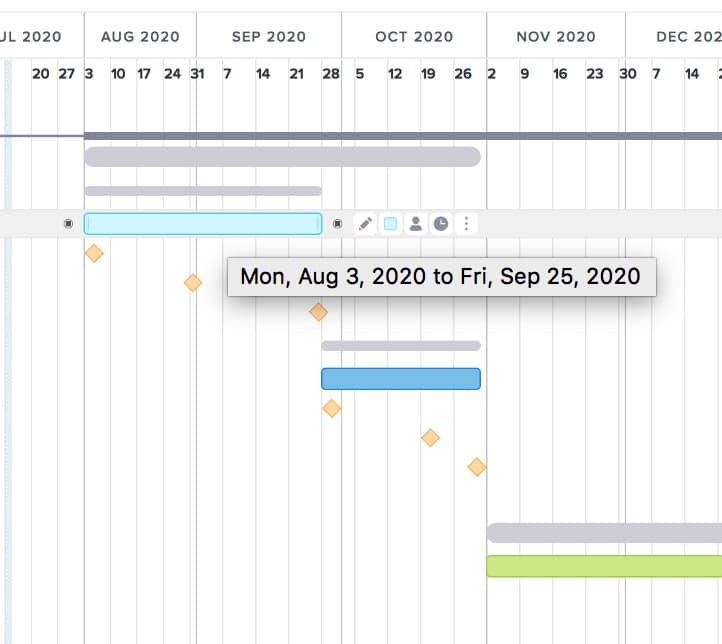Click the first milestone diamond at Aug 3
The height and width of the screenshot is (644, 722).
click(x=94, y=253)
